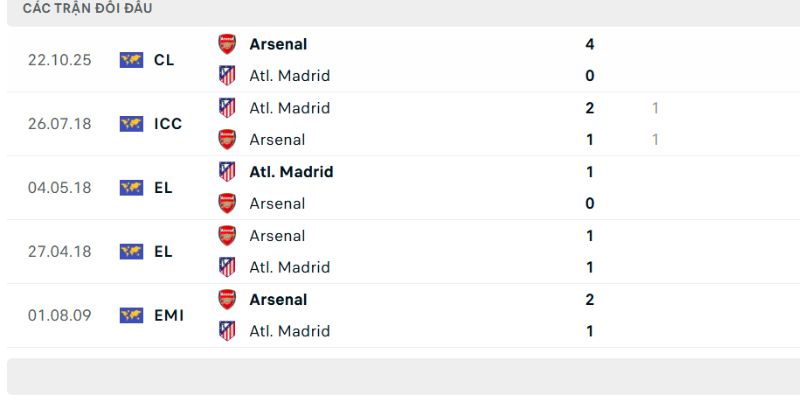
Task: Click the 22.10.25 match date
Action: [60, 60]
